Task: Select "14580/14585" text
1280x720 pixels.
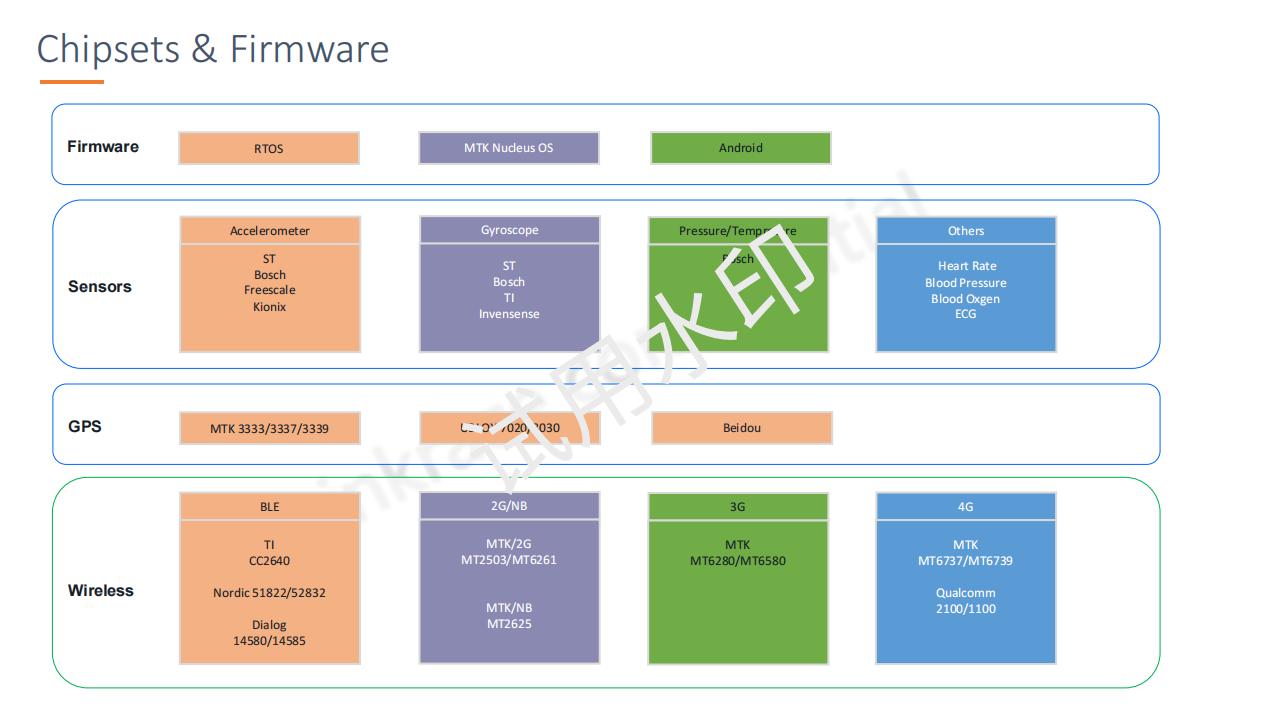Action: [x=269, y=641]
